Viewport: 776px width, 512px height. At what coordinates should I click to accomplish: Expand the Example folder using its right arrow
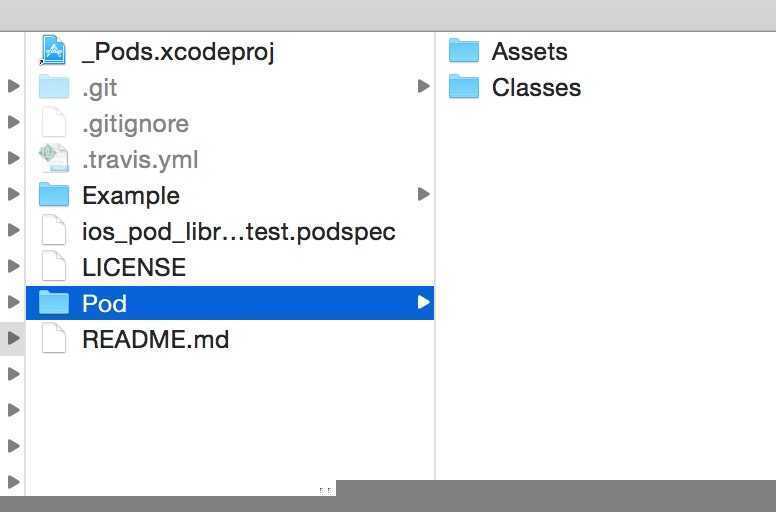pyautogui.click(x=423, y=194)
